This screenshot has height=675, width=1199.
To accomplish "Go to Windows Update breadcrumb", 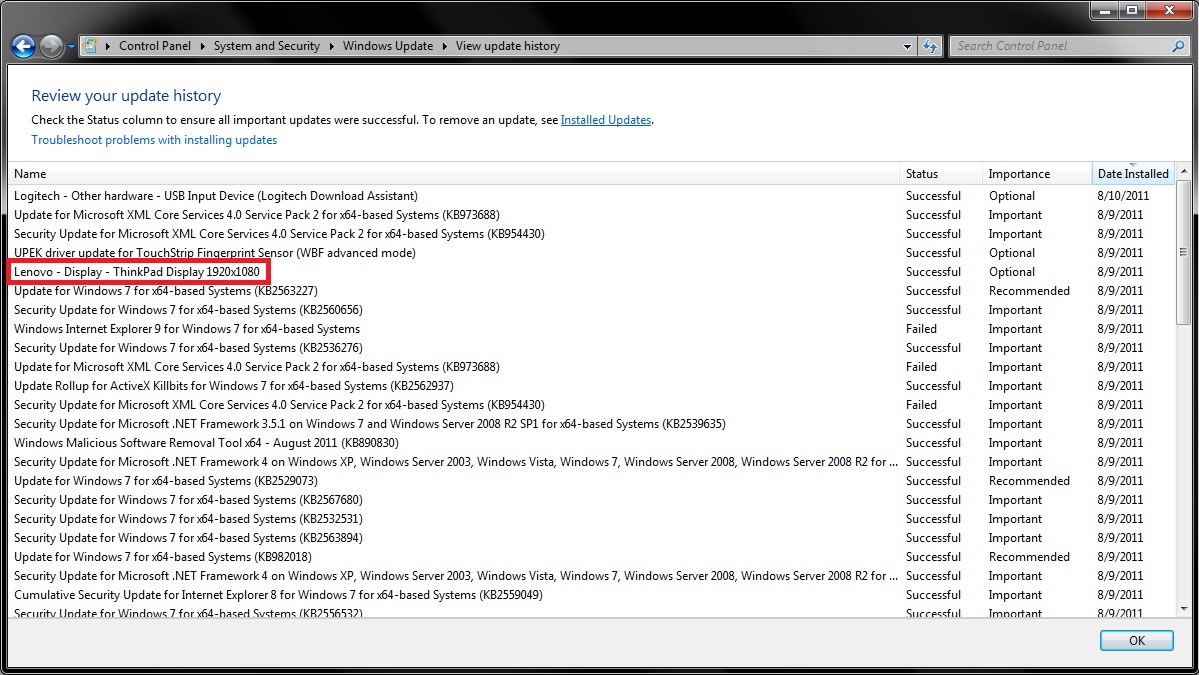I will [x=388, y=46].
